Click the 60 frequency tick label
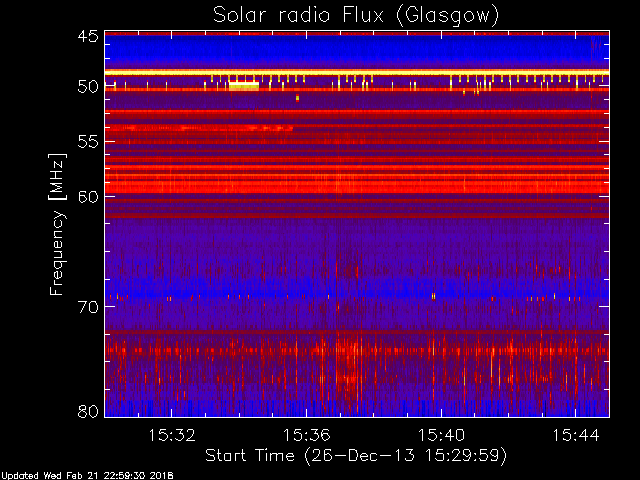This screenshot has width=640, height=480. point(88,197)
